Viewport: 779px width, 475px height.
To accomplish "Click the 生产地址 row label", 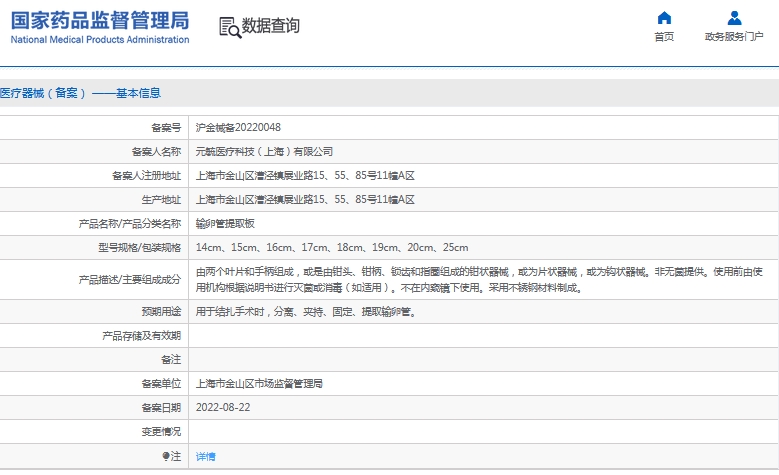I will point(161,200).
